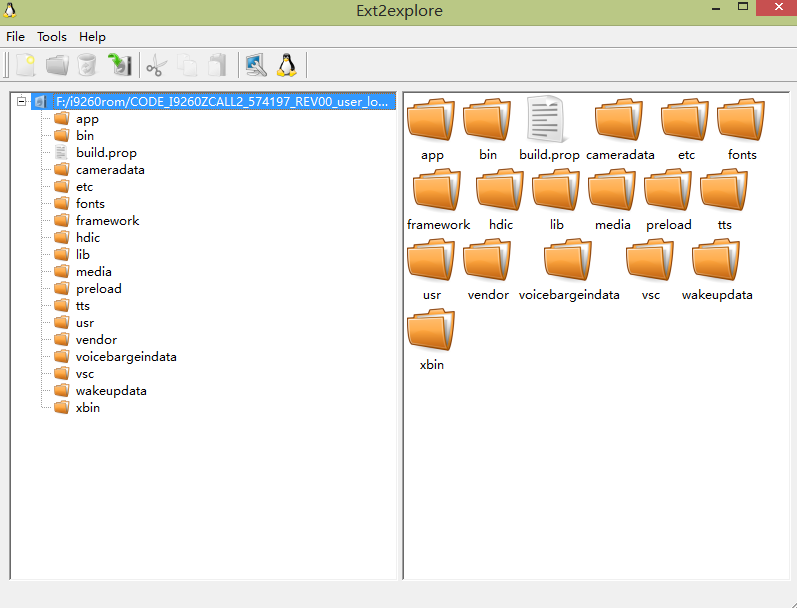Image resolution: width=797 pixels, height=608 pixels.
Task: Click the lib folder icon in file pane
Action: click(x=556, y=190)
